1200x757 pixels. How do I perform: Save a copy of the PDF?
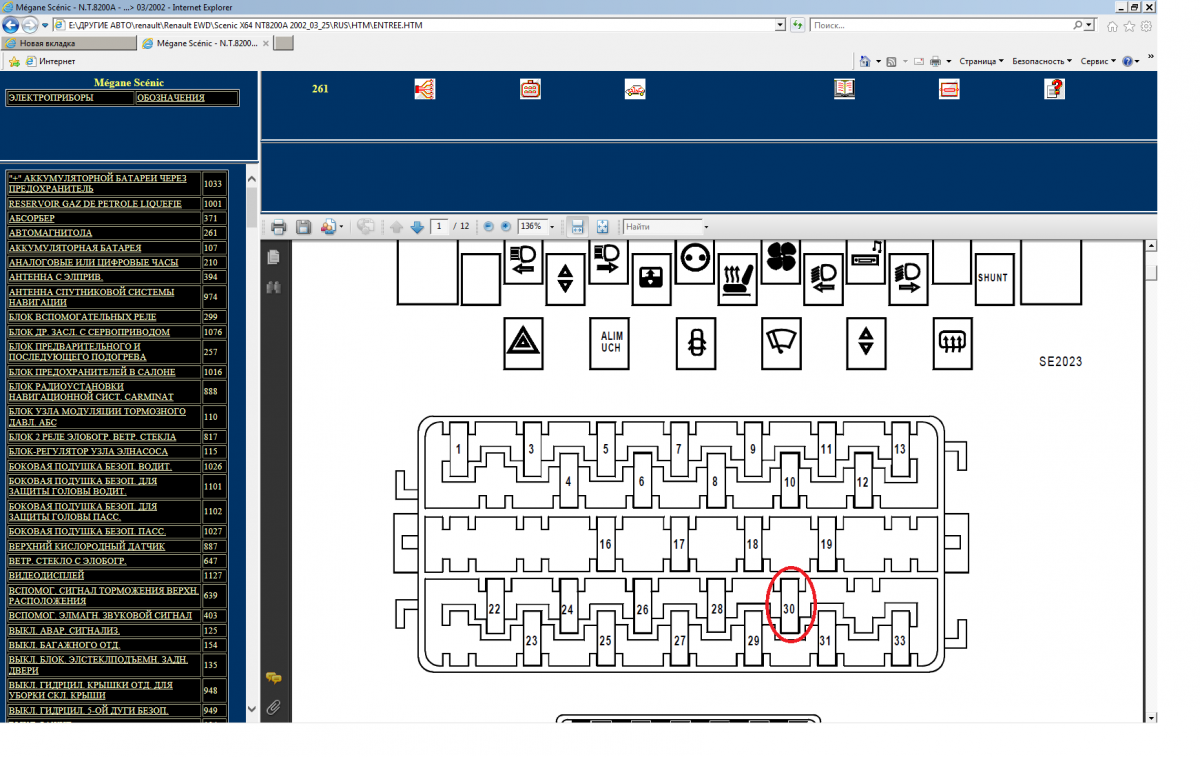point(303,227)
